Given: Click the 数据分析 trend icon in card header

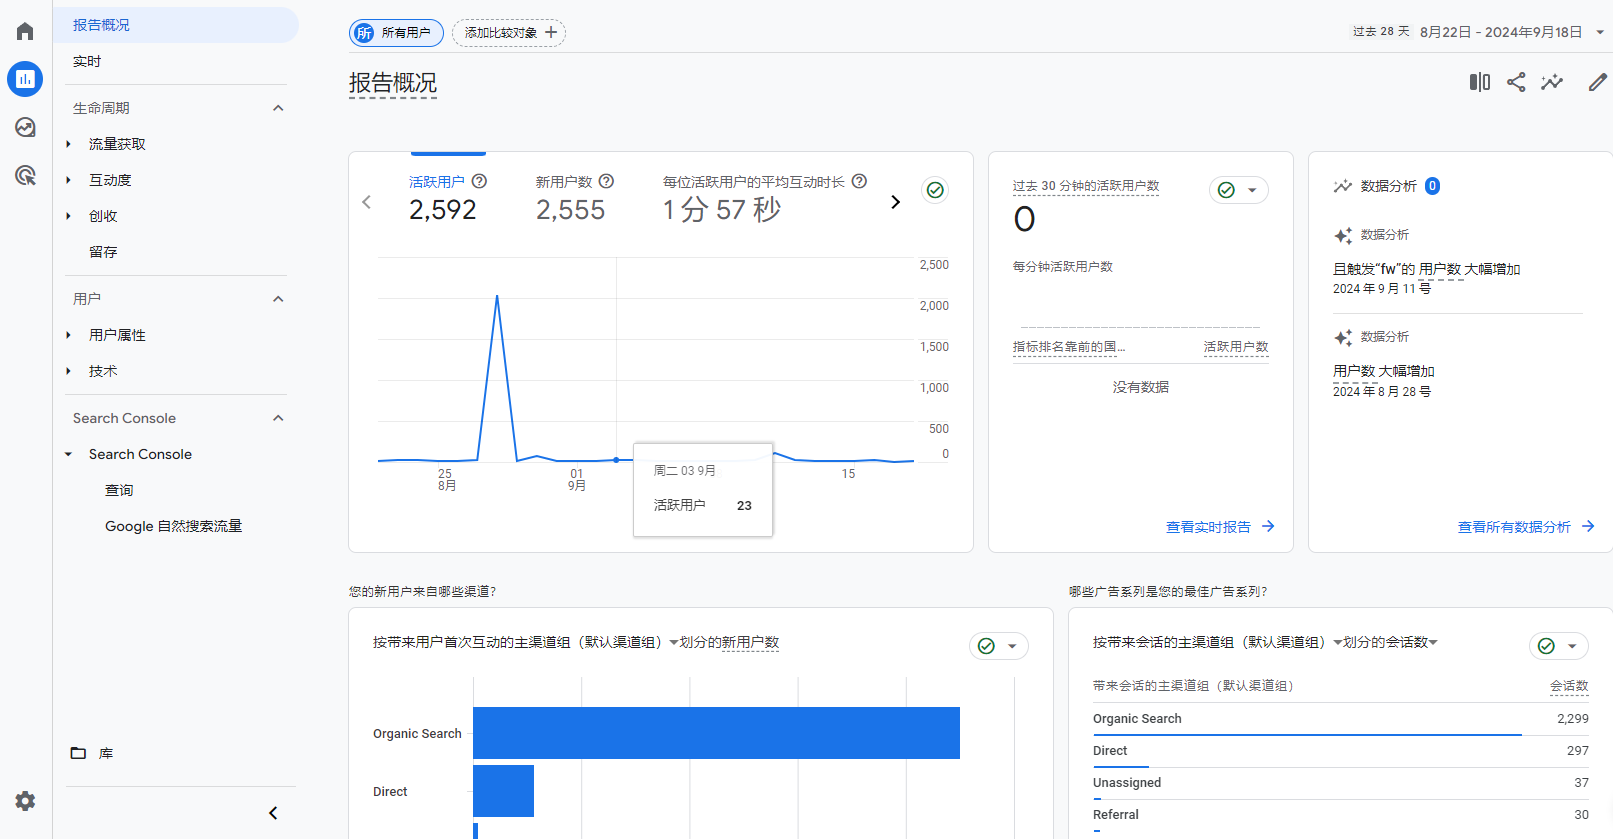Looking at the screenshot, I should pyautogui.click(x=1343, y=186).
